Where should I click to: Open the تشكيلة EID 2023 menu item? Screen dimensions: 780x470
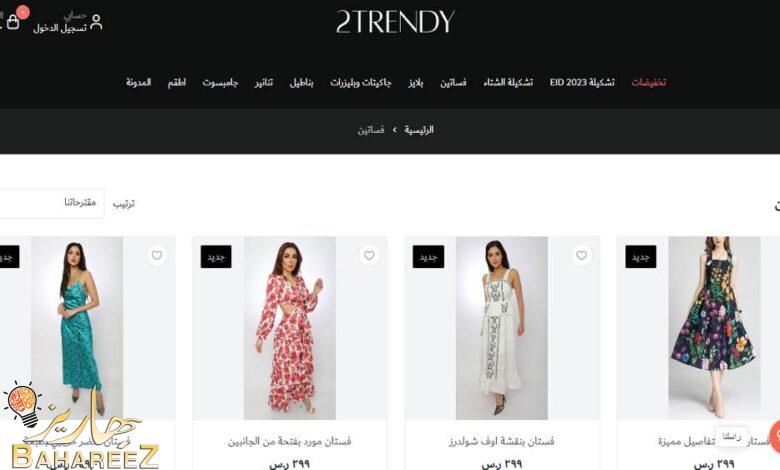point(582,82)
